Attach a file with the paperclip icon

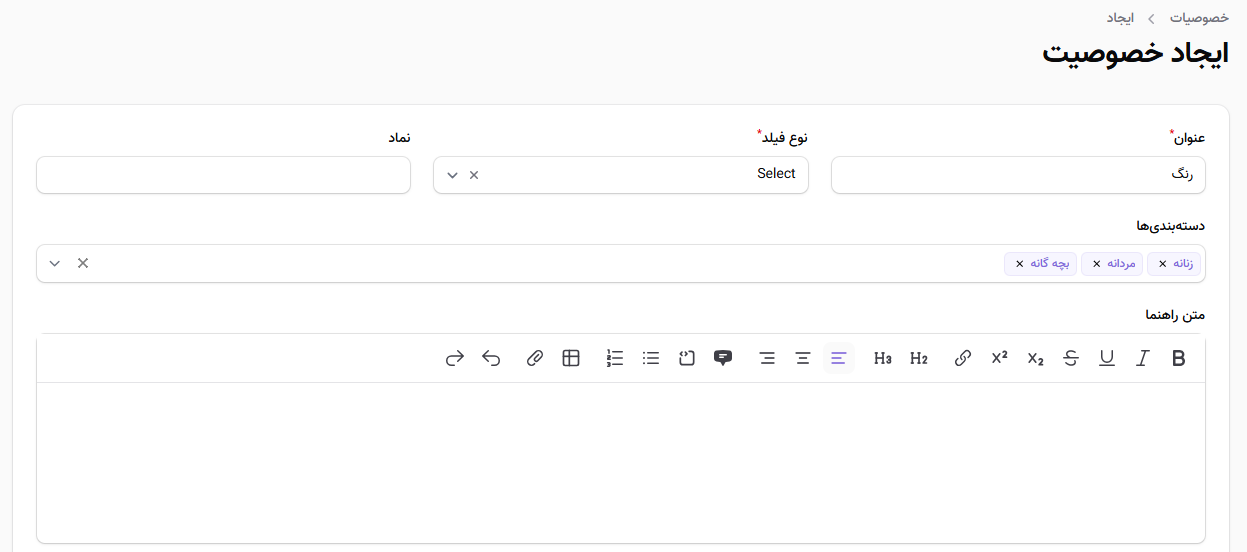[x=535, y=358]
